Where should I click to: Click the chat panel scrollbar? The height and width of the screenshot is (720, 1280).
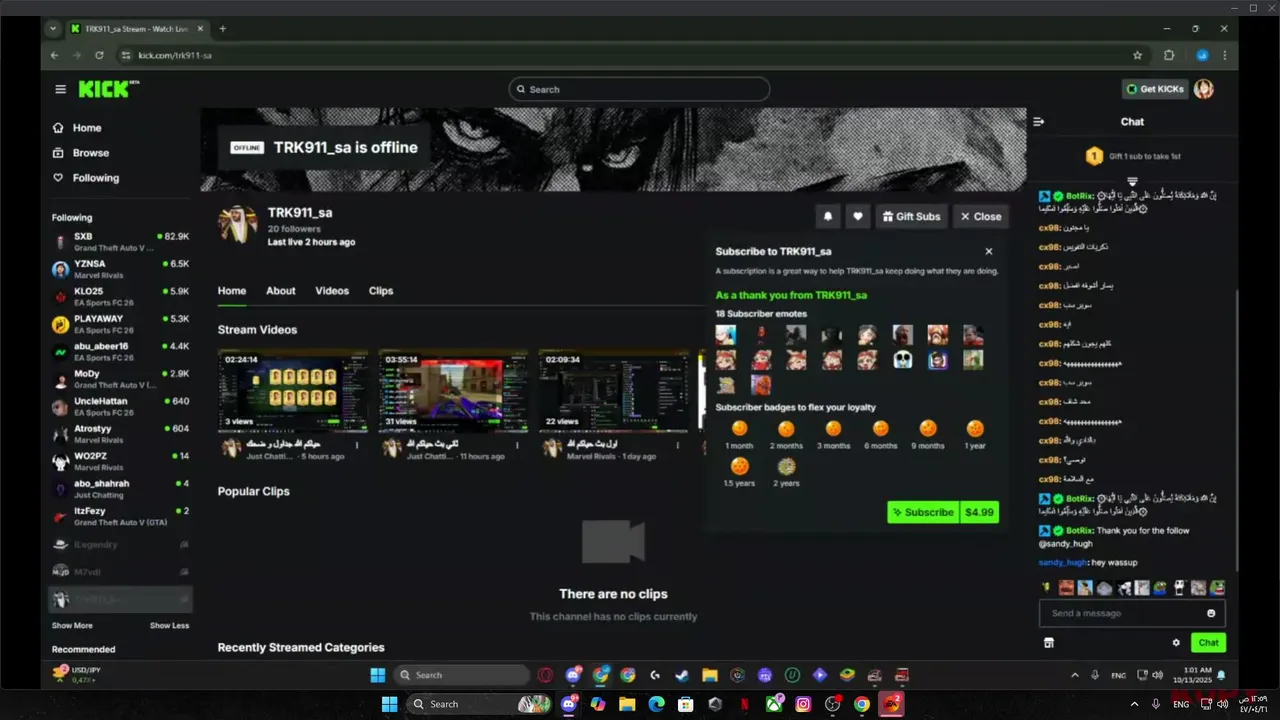[1238, 430]
